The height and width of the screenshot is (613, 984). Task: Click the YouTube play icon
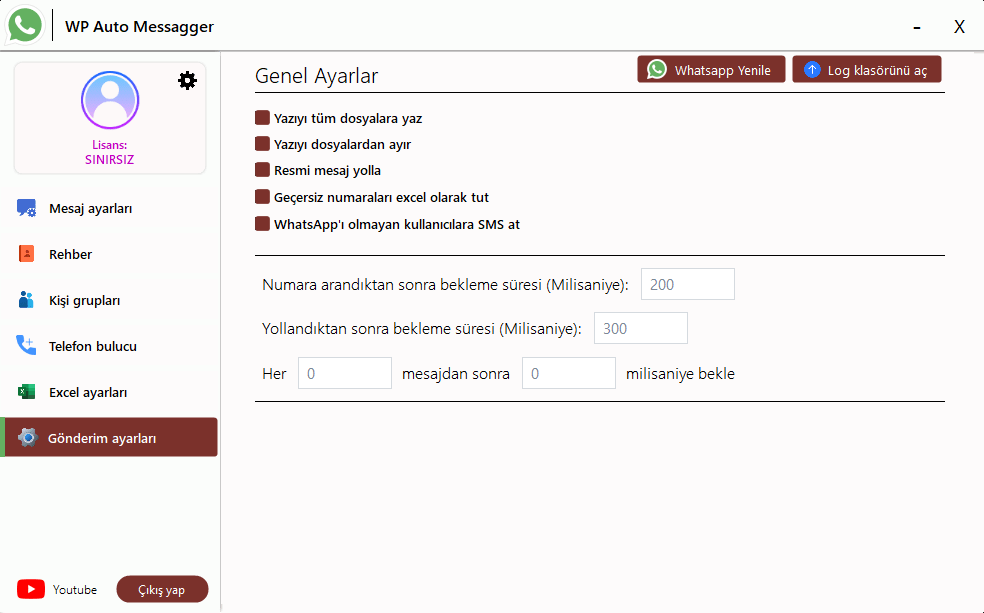(x=31, y=589)
